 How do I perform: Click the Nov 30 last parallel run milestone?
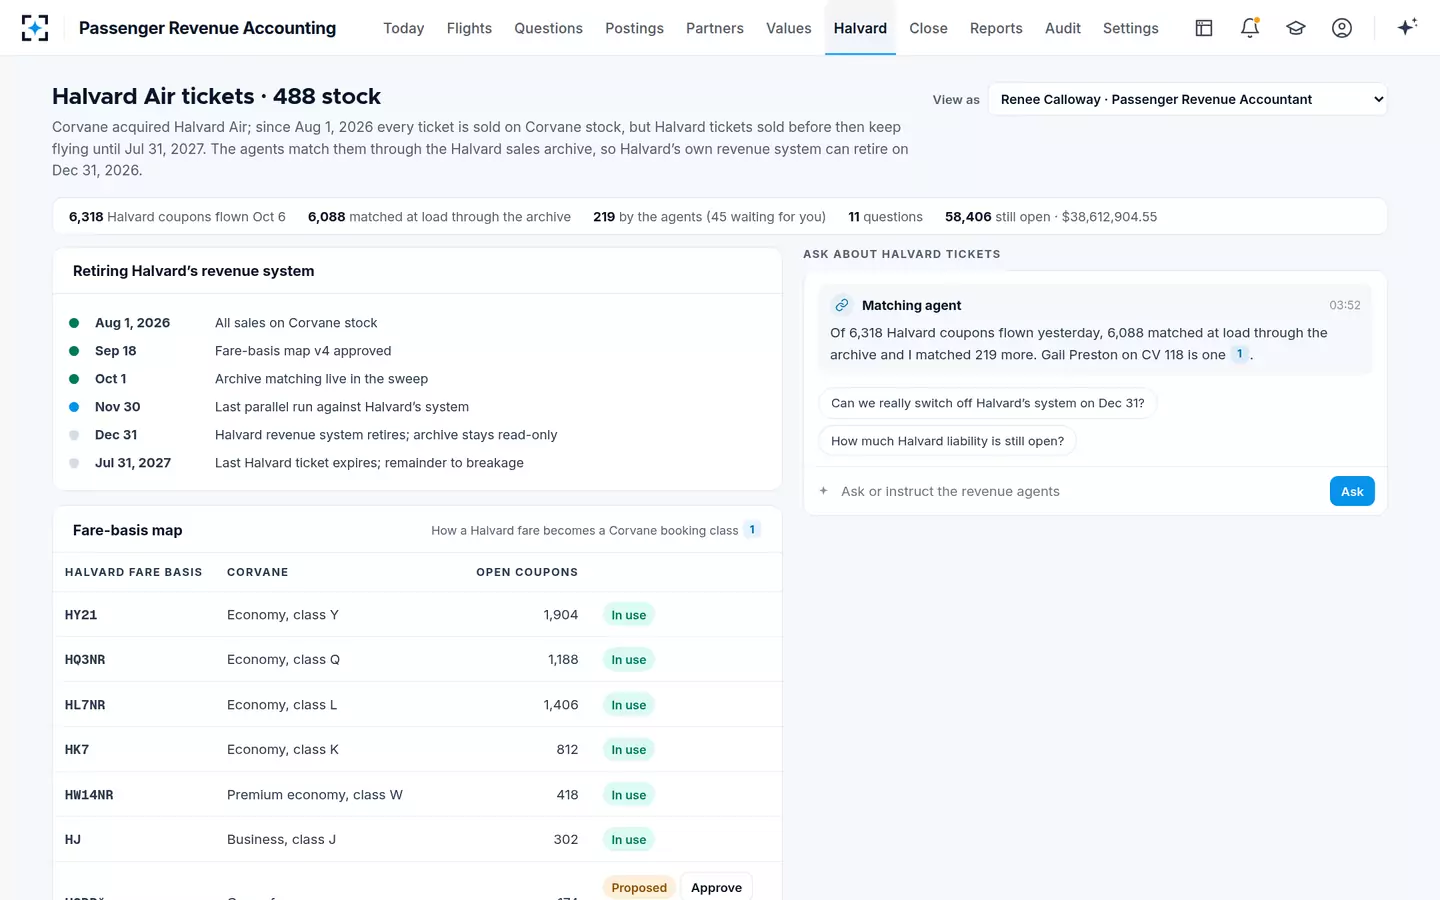click(417, 407)
